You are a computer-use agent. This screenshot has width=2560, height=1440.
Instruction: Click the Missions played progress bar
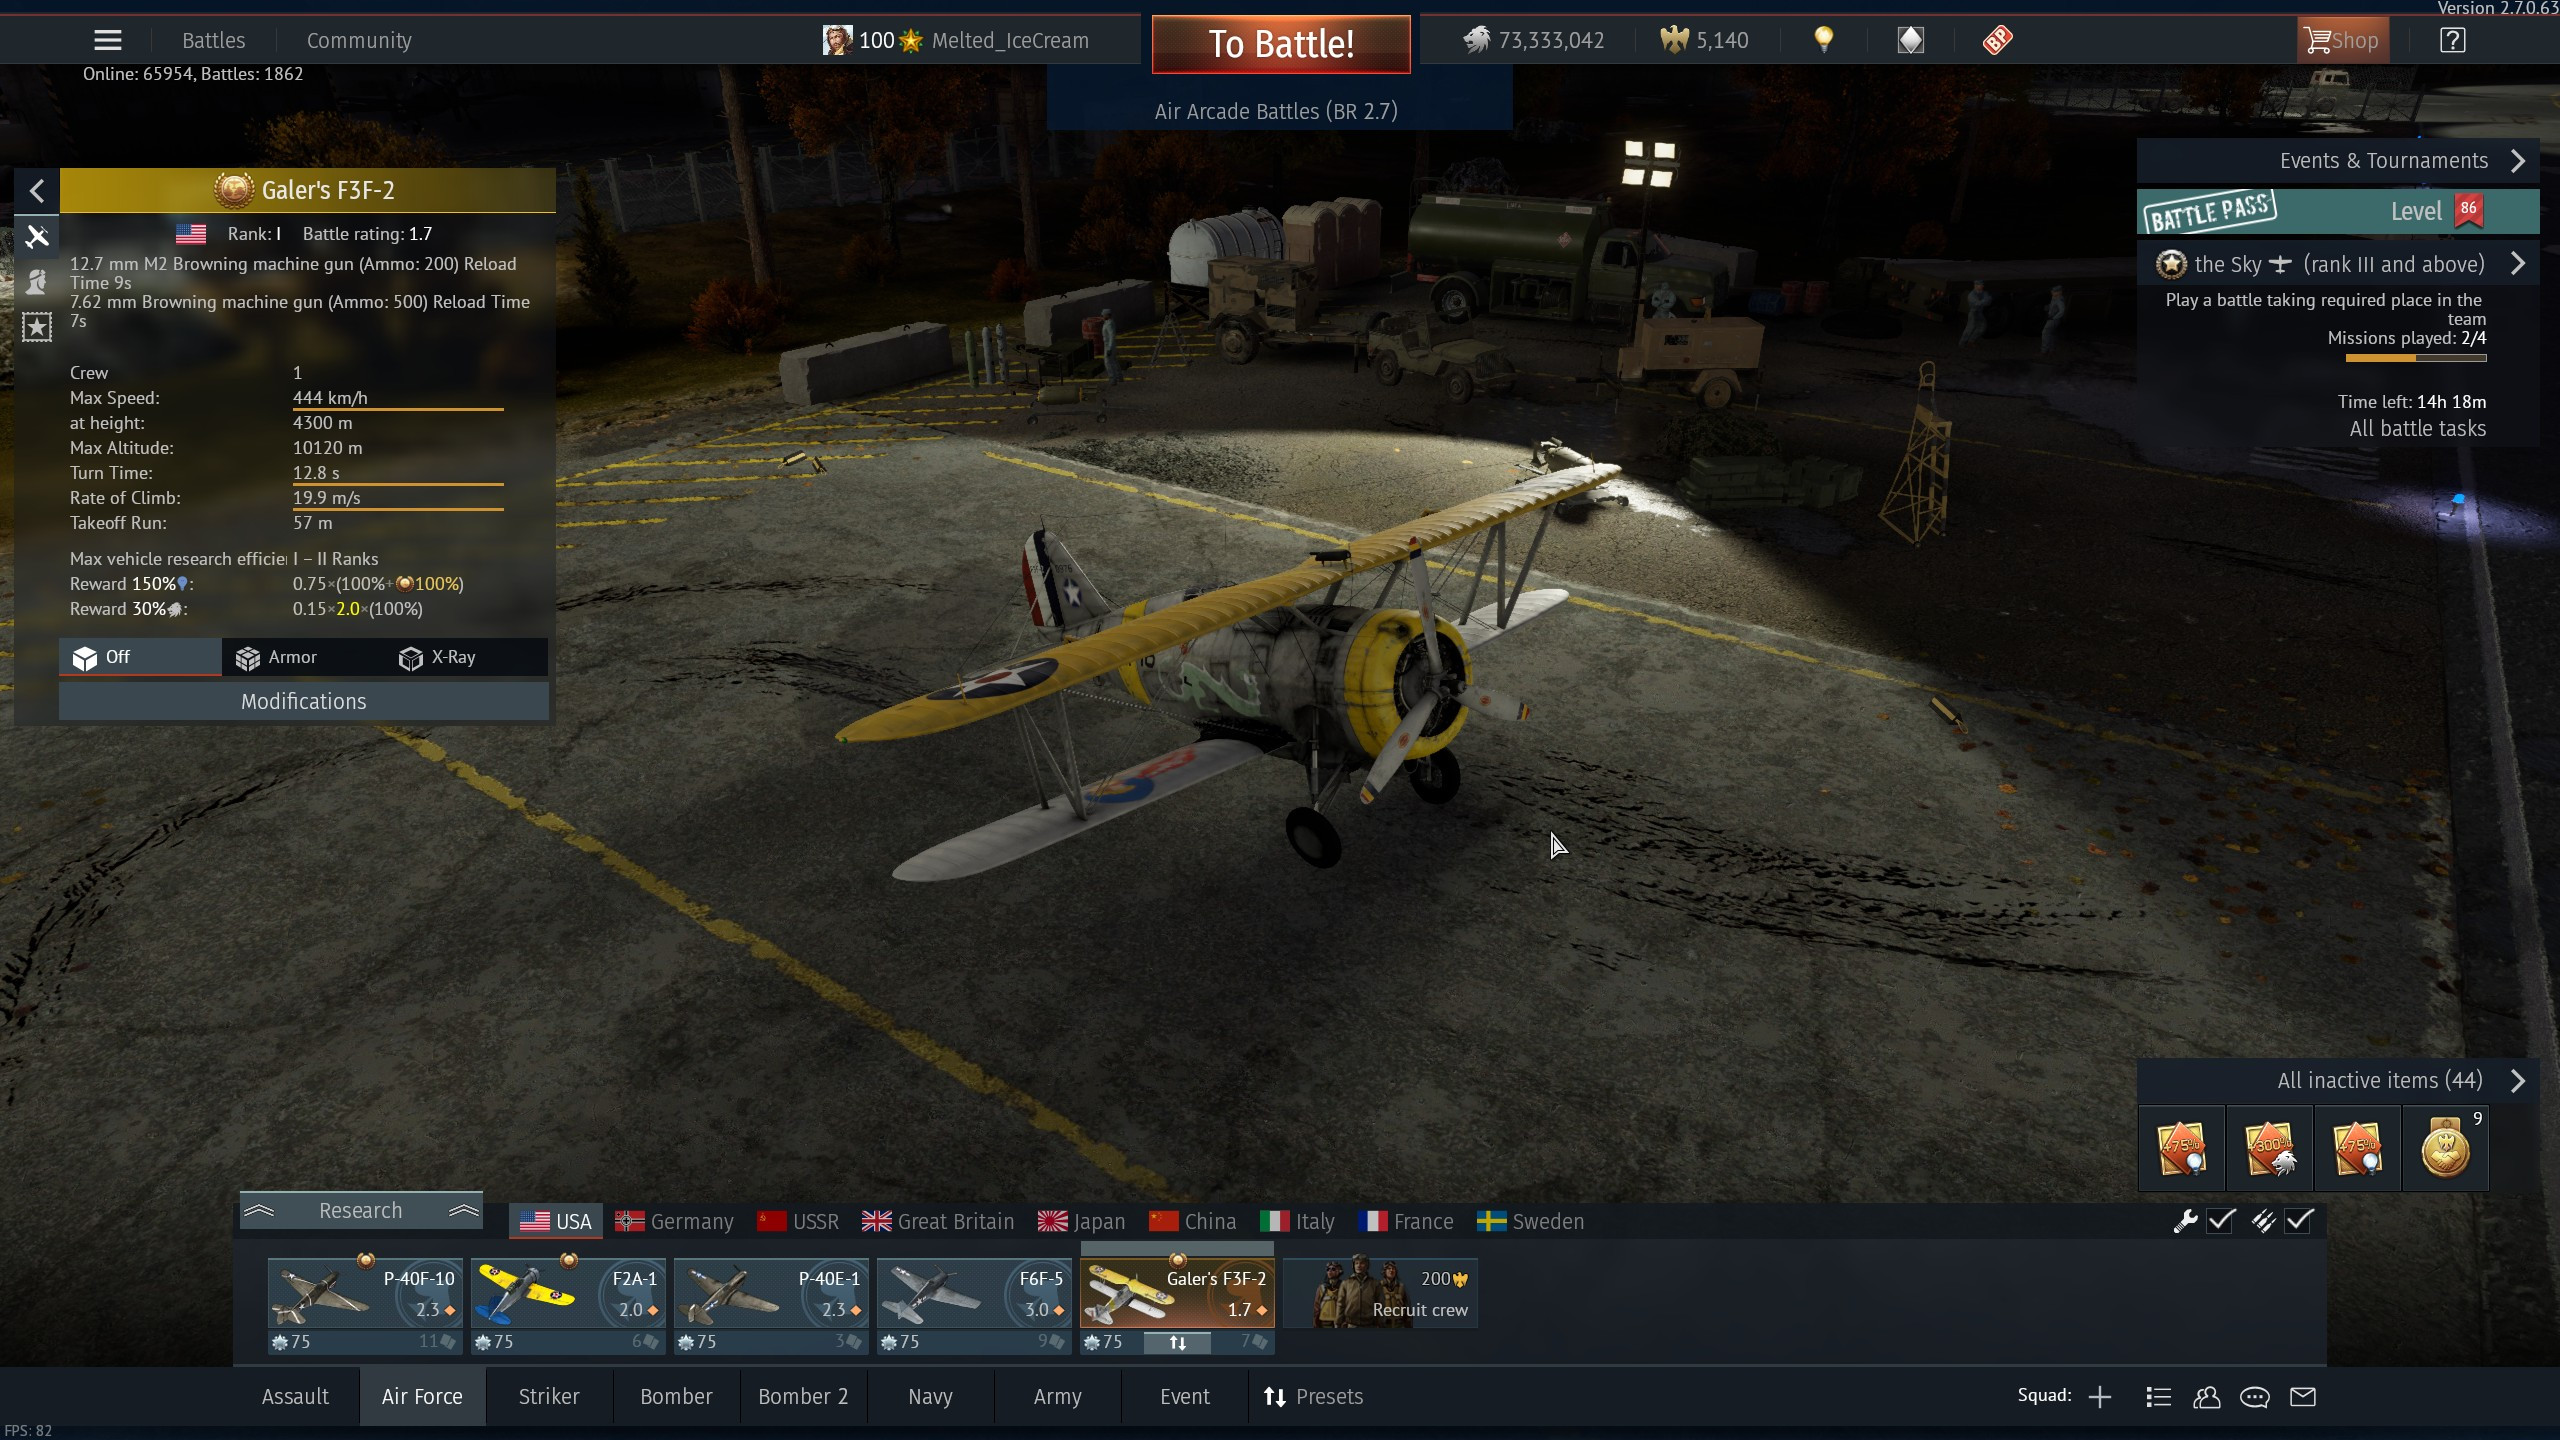(x=2416, y=358)
